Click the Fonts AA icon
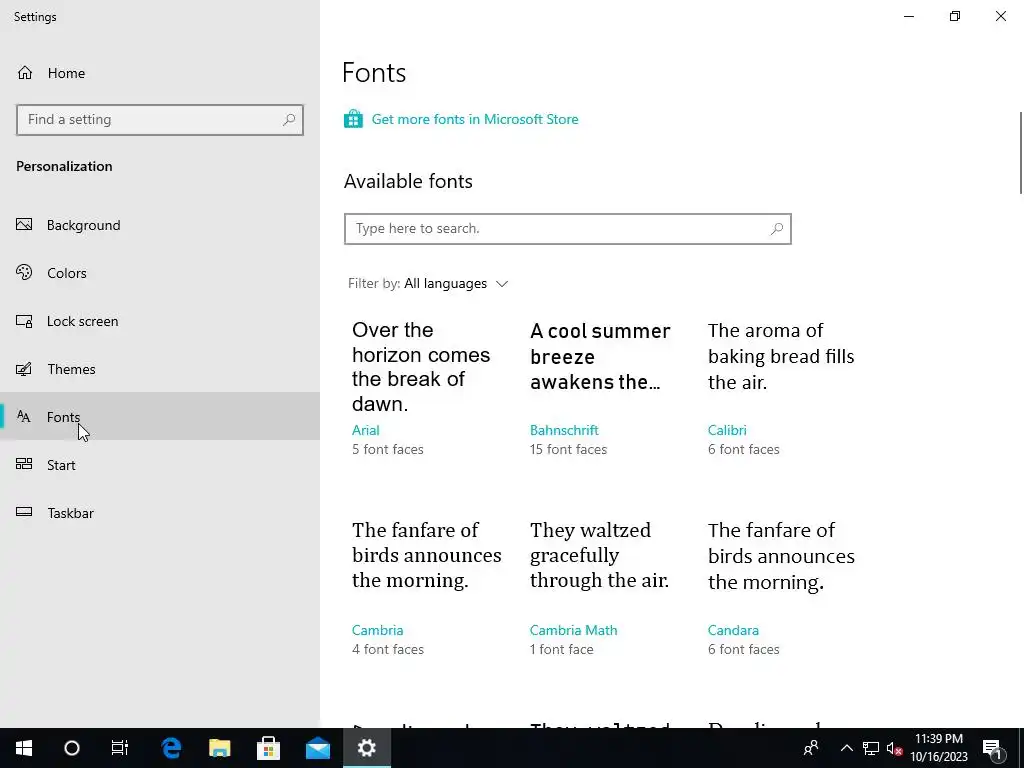The height and width of the screenshot is (768, 1024). pos(24,417)
